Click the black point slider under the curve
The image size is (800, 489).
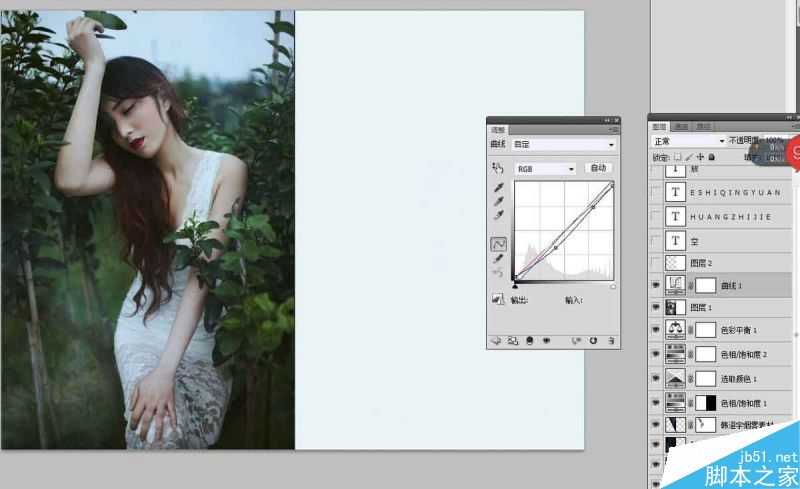(515, 286)
